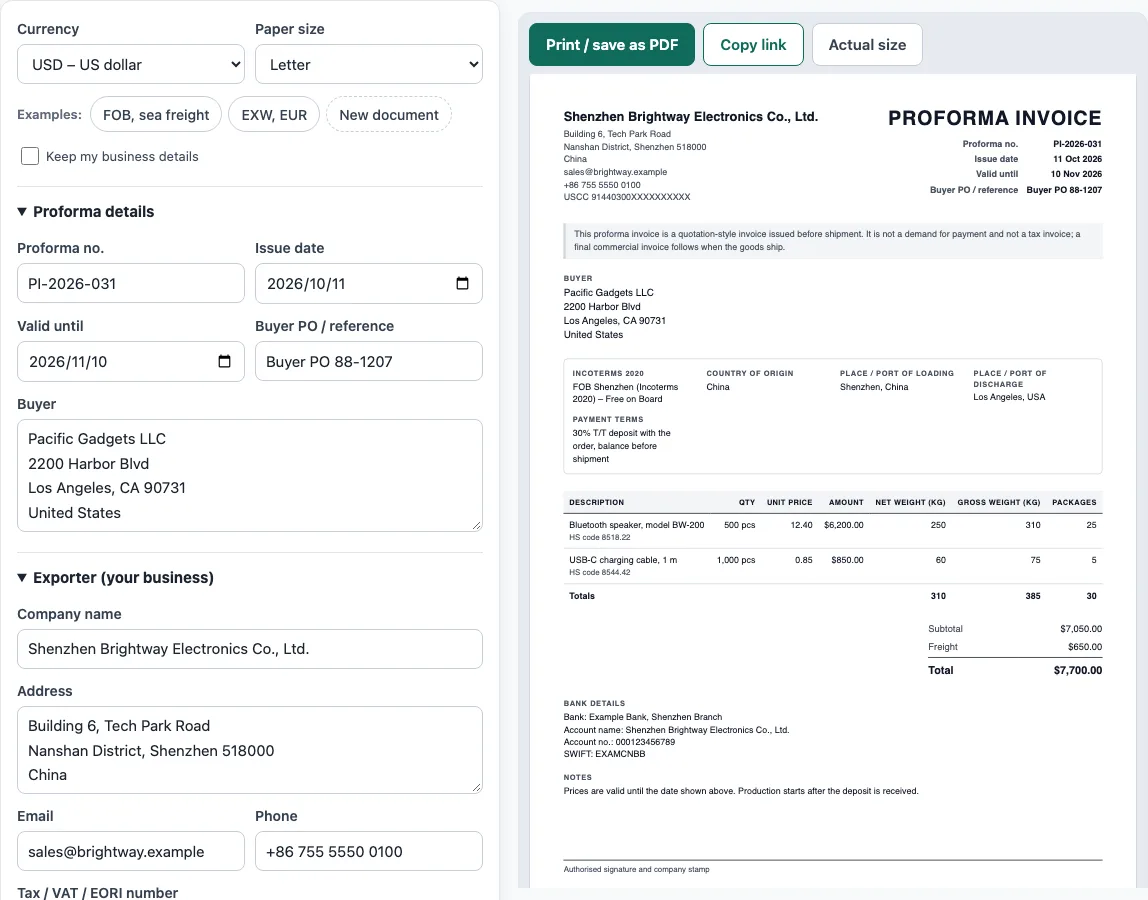Focus the Buyer PO / reference field

(x=368, y=361)
